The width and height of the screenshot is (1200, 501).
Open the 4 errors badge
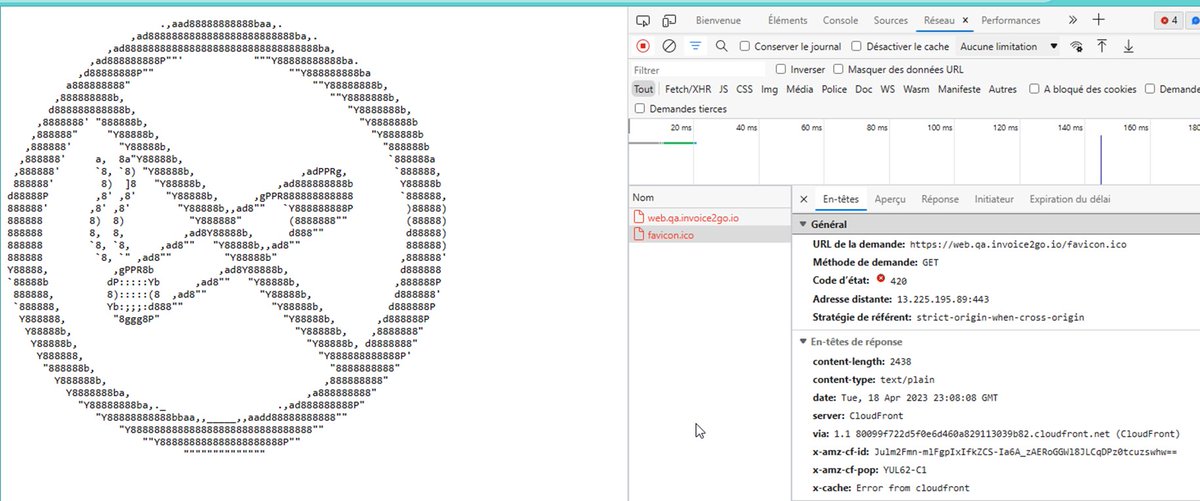pos(1168,20)
